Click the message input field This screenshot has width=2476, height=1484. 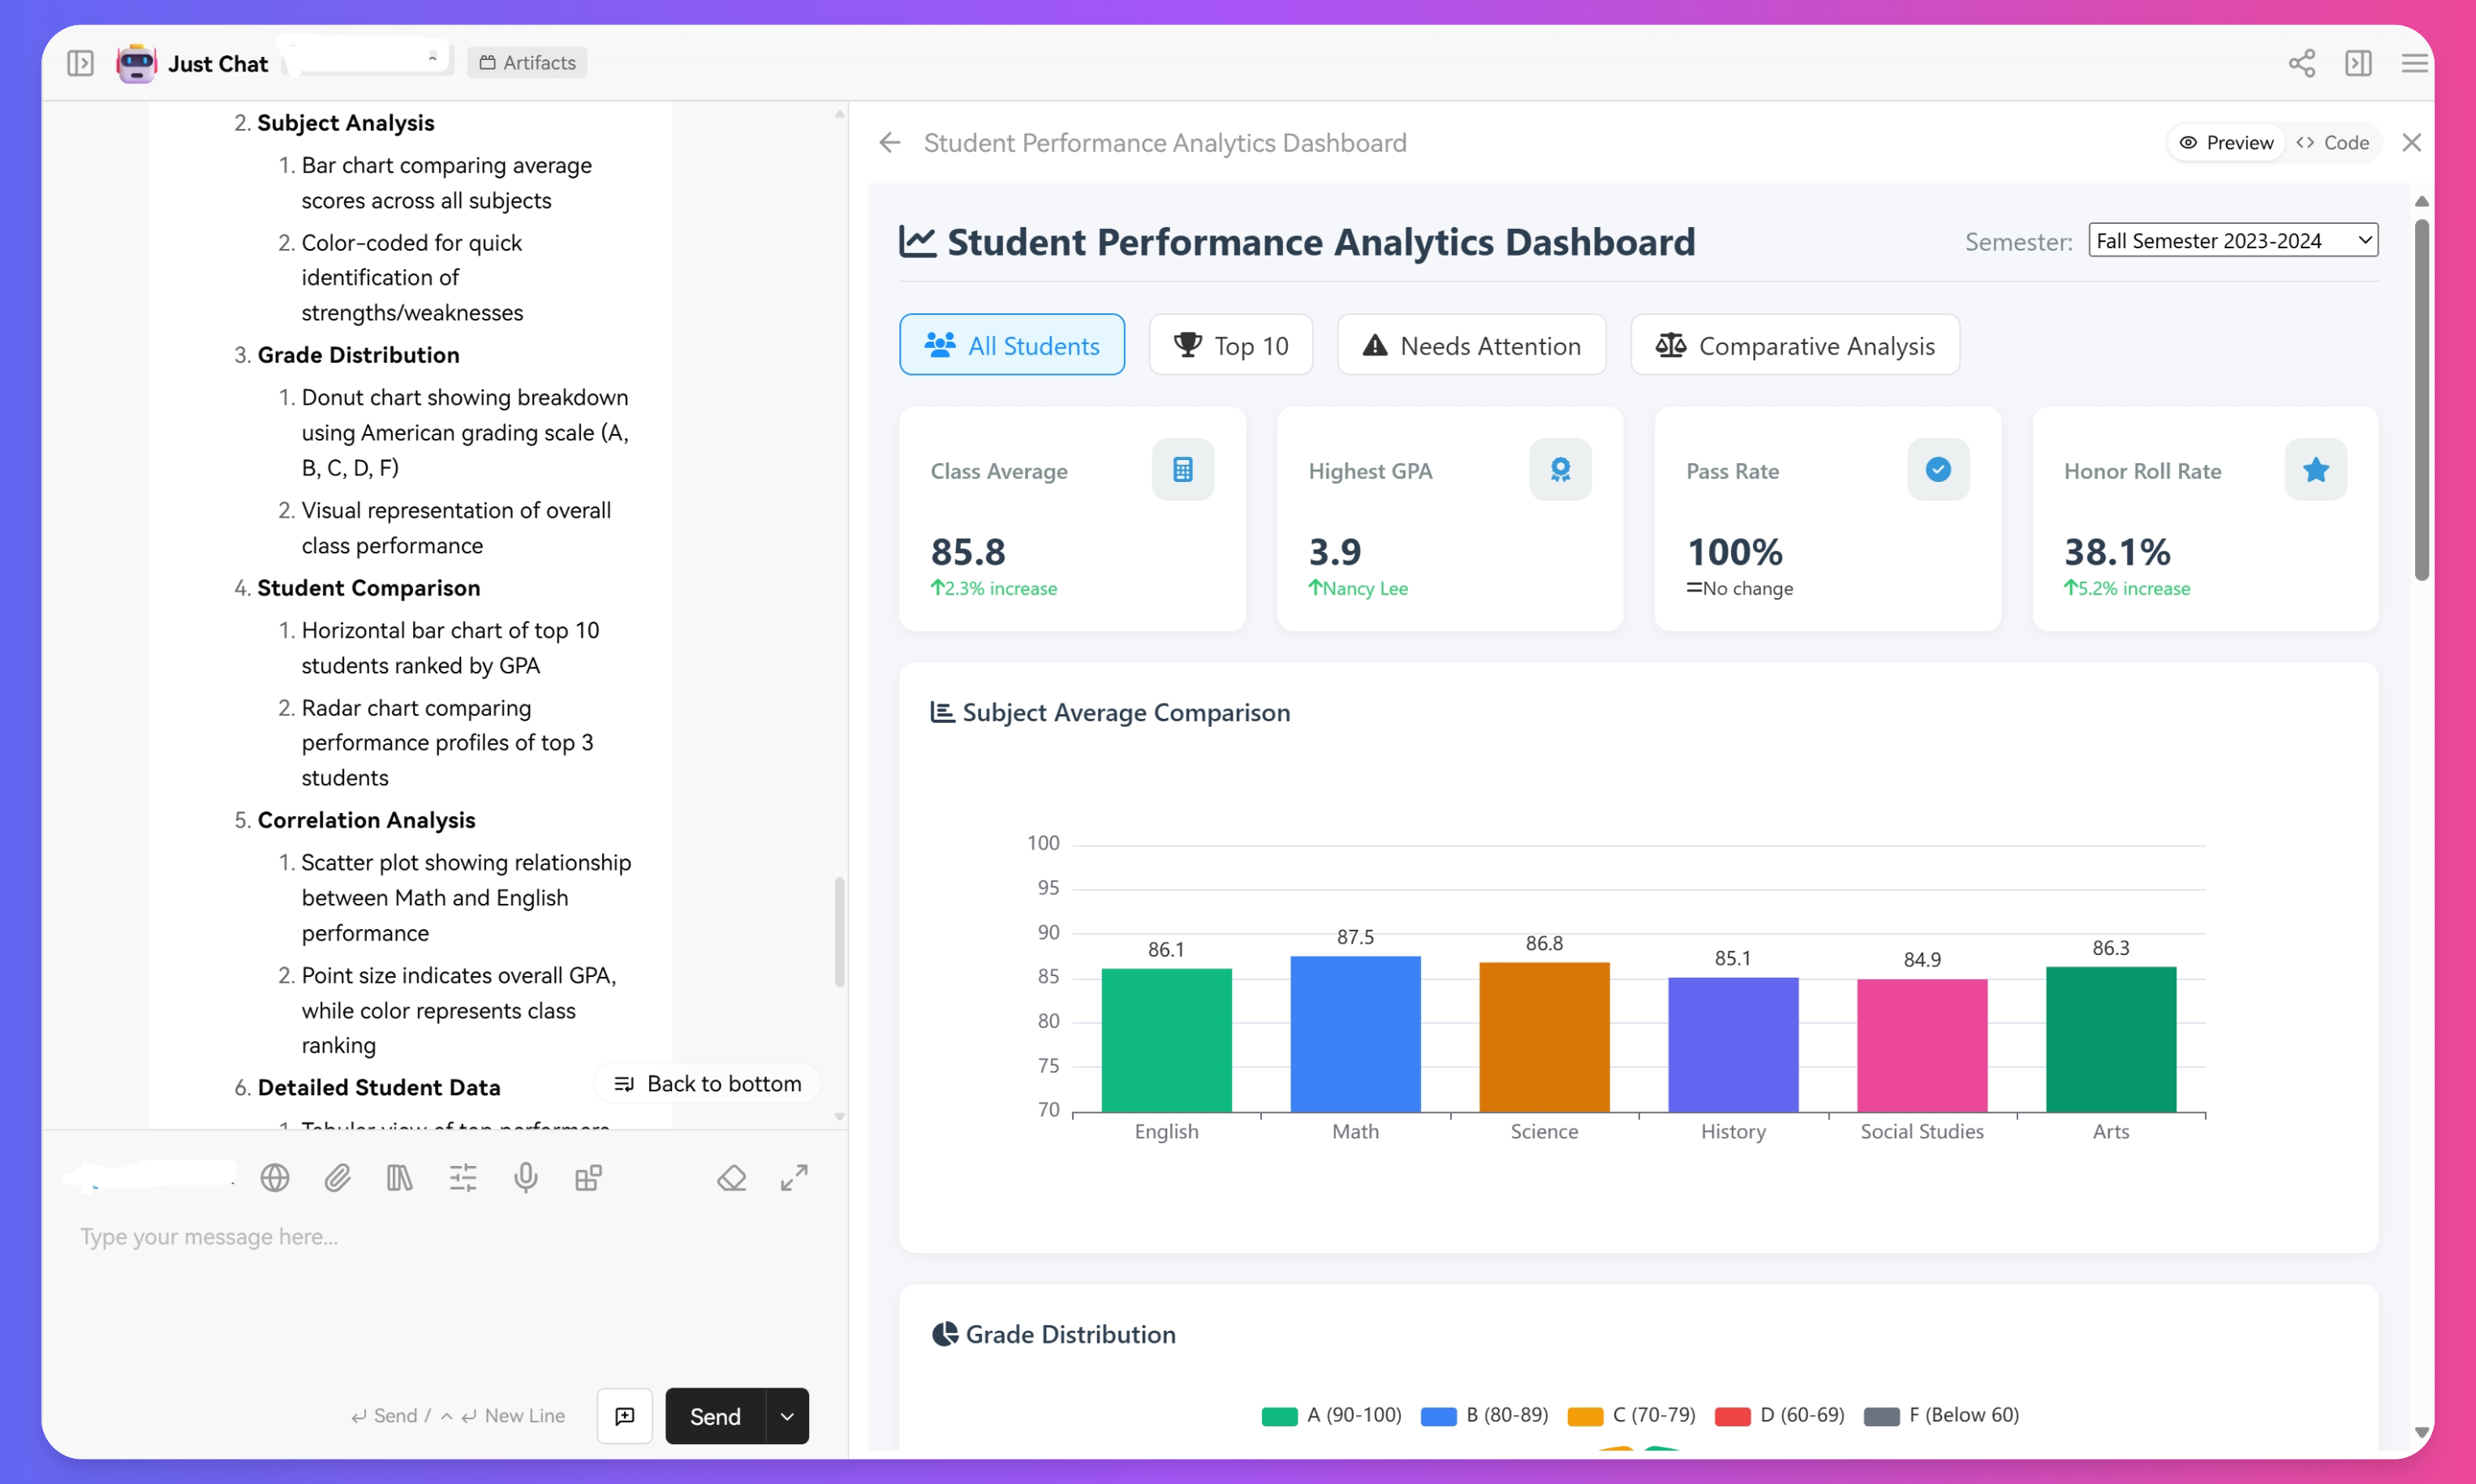tap(445, 1290)
